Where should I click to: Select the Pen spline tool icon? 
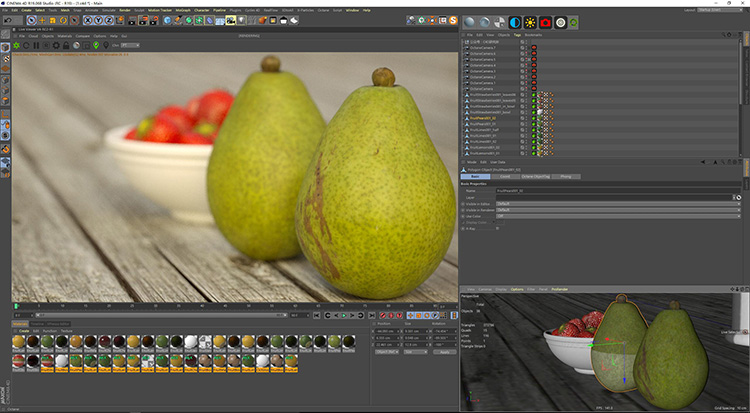click(x=178, y=20)
